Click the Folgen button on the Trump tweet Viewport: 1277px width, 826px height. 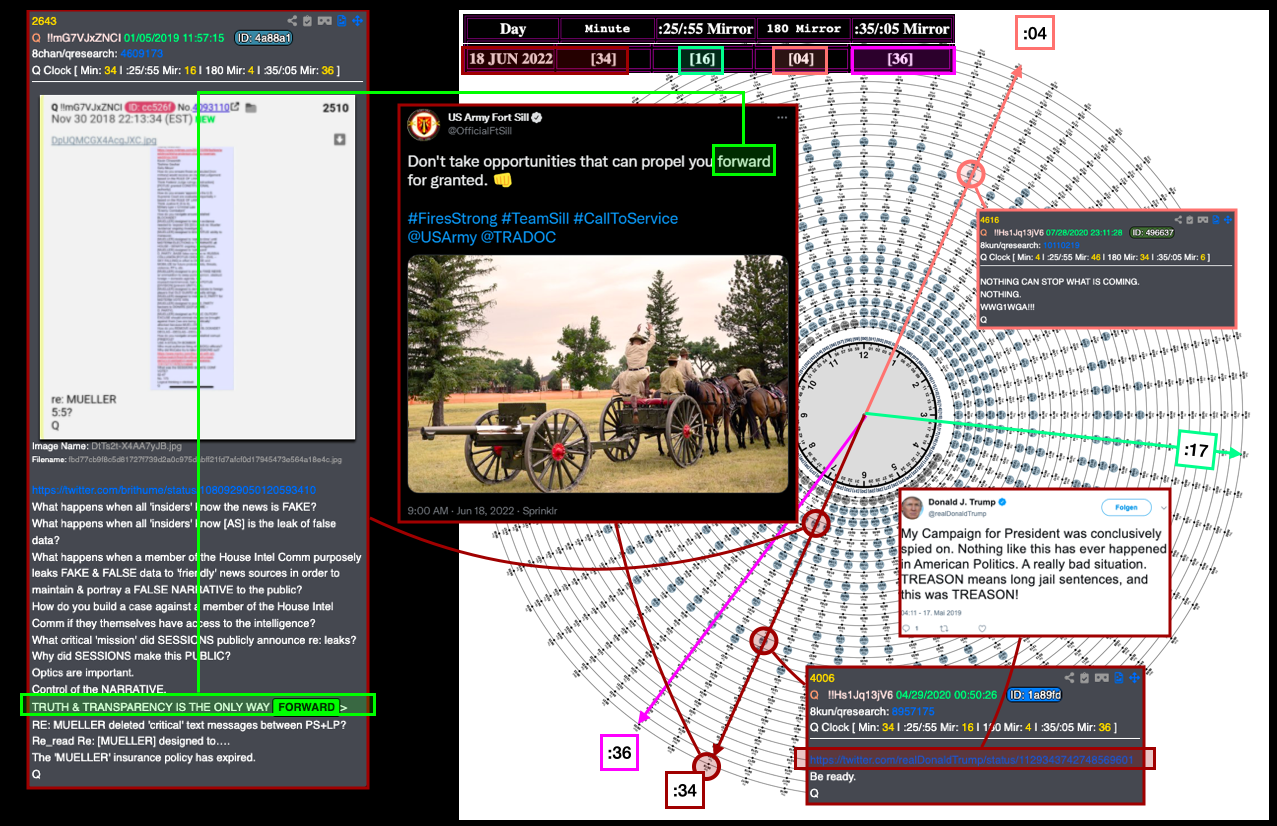click(x=1126, y=507)
